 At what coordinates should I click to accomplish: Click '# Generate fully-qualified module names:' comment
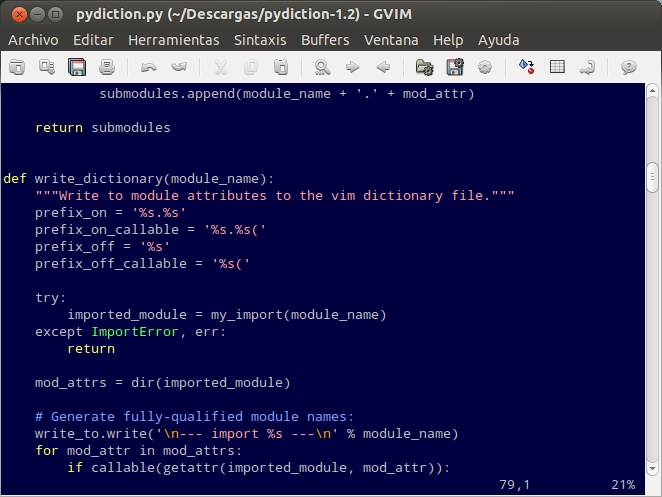(x=194, y=417)
